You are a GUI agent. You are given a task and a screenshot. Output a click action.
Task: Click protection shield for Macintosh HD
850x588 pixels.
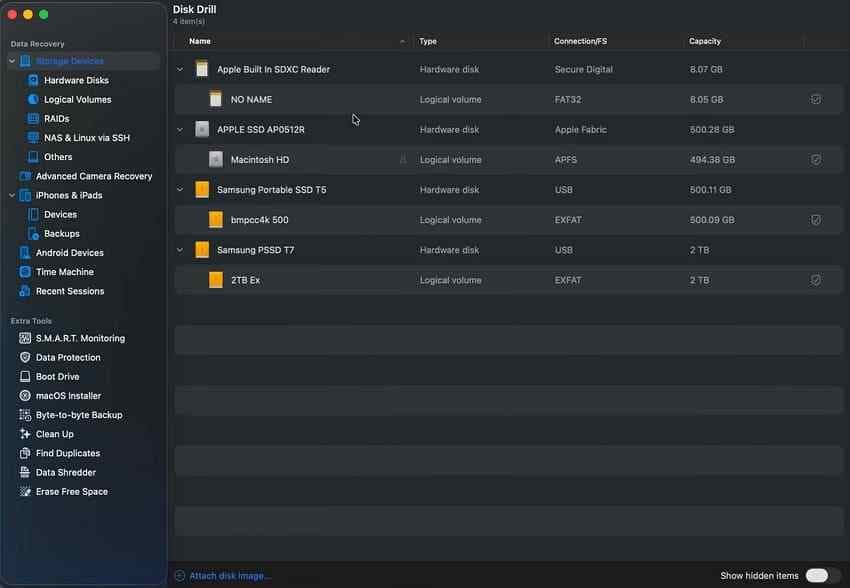pos(816,159)
